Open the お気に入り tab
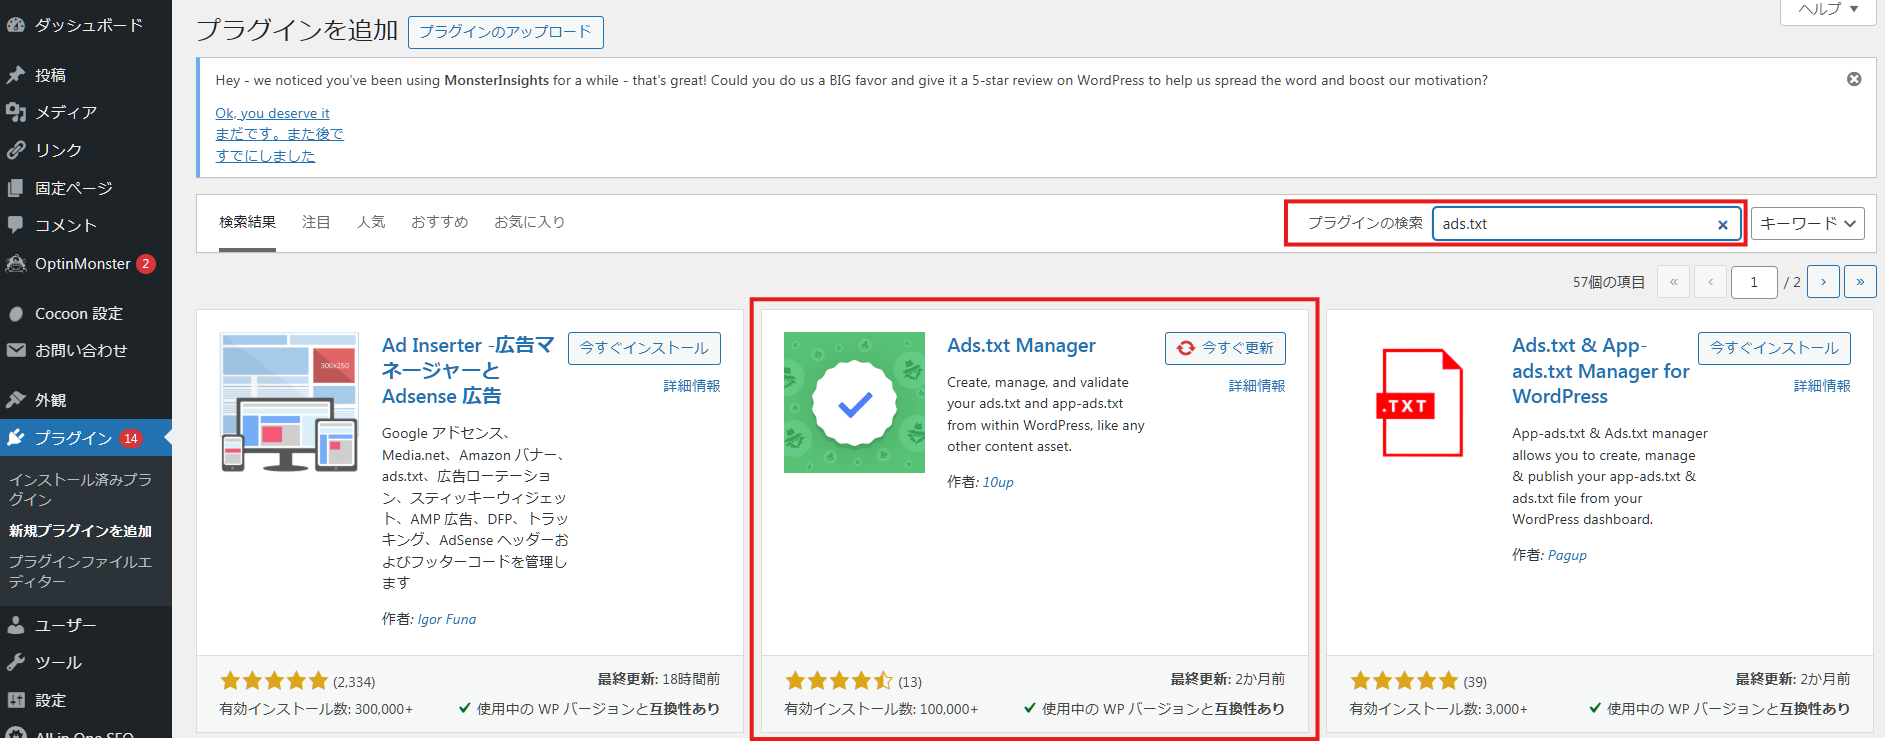 point(530,222)
